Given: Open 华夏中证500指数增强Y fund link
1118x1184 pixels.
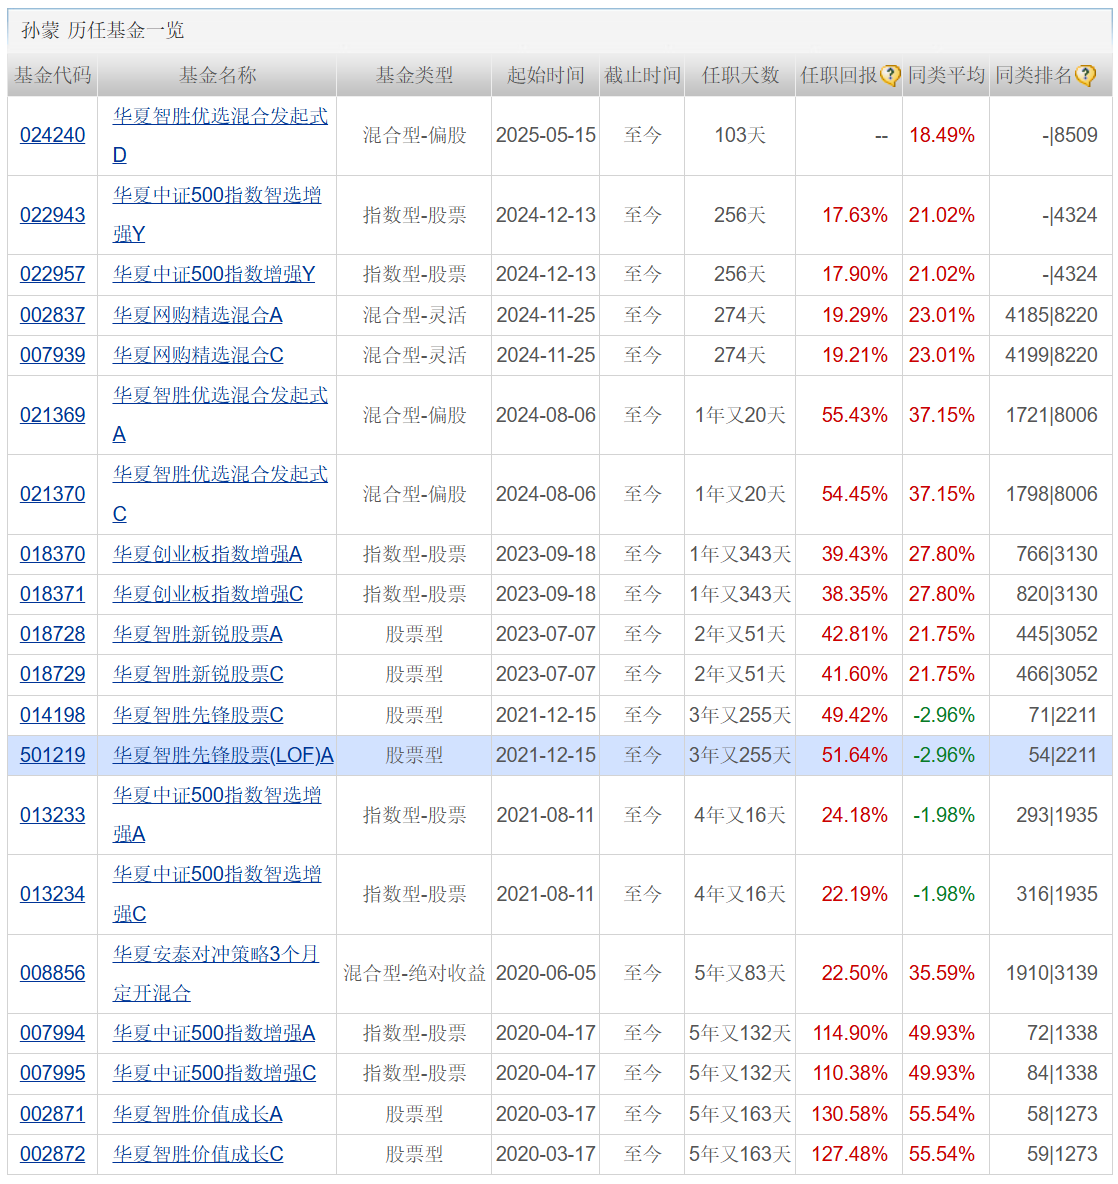Looking at the screenshot, I should [214, 274].
